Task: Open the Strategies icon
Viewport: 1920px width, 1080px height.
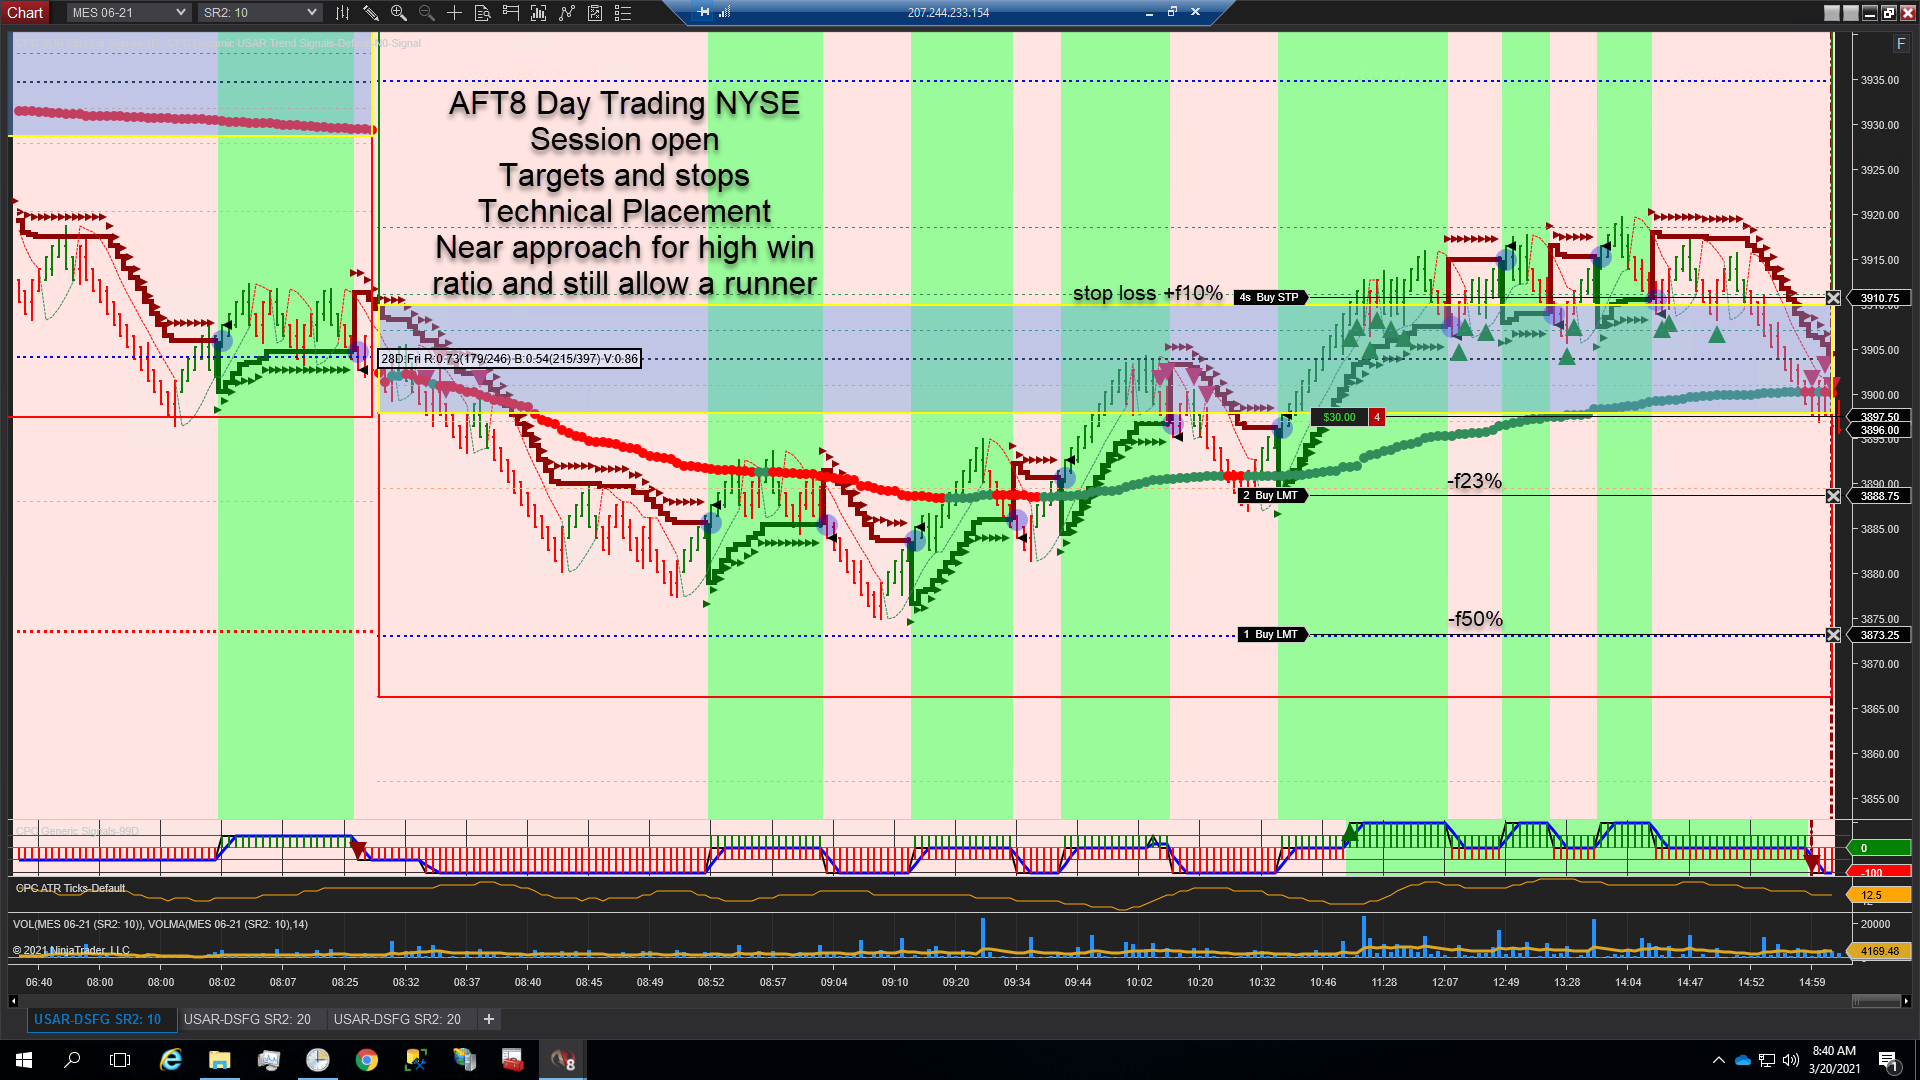Action: [595, 13]
